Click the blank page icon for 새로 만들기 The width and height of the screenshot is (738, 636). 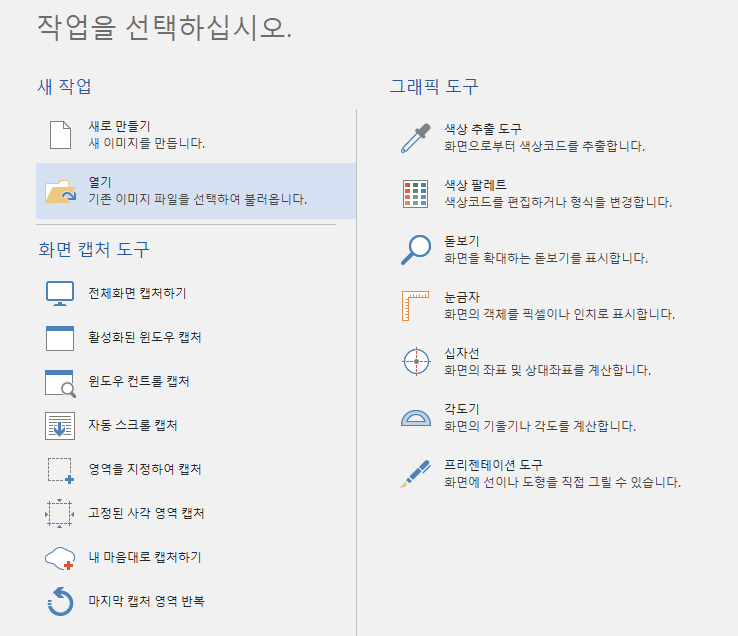coord(60,135)
